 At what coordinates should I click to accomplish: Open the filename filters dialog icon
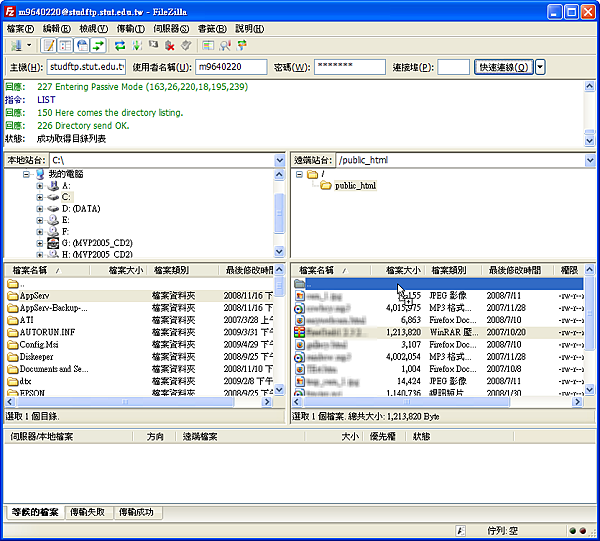coord(208,46)
